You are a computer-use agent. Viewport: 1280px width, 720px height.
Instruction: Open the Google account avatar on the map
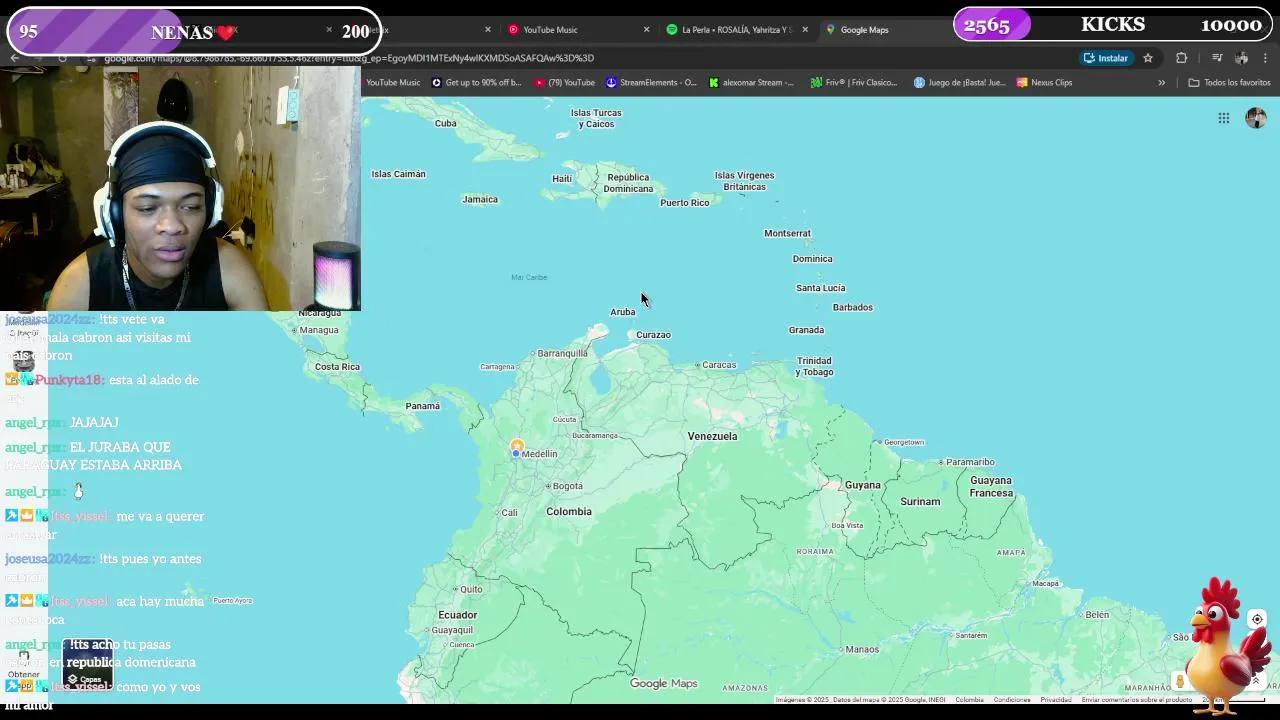click(1256, 118)
